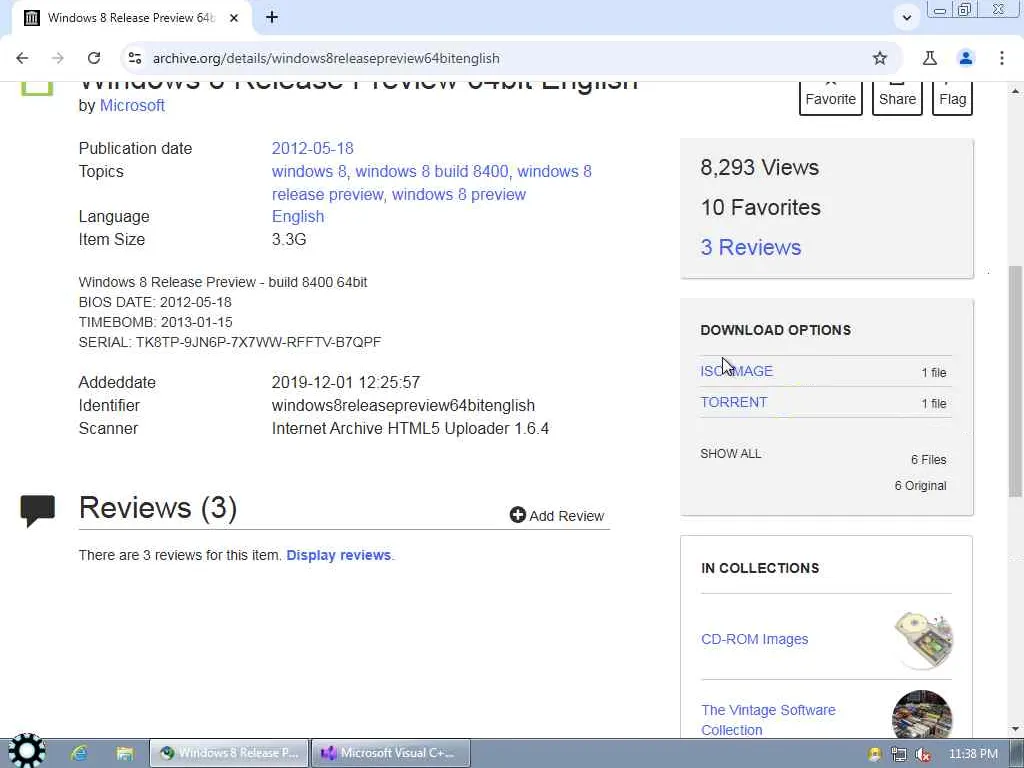This screenshot has width=1024, height=768.
Task: Open the English language link
Action: 298,216
